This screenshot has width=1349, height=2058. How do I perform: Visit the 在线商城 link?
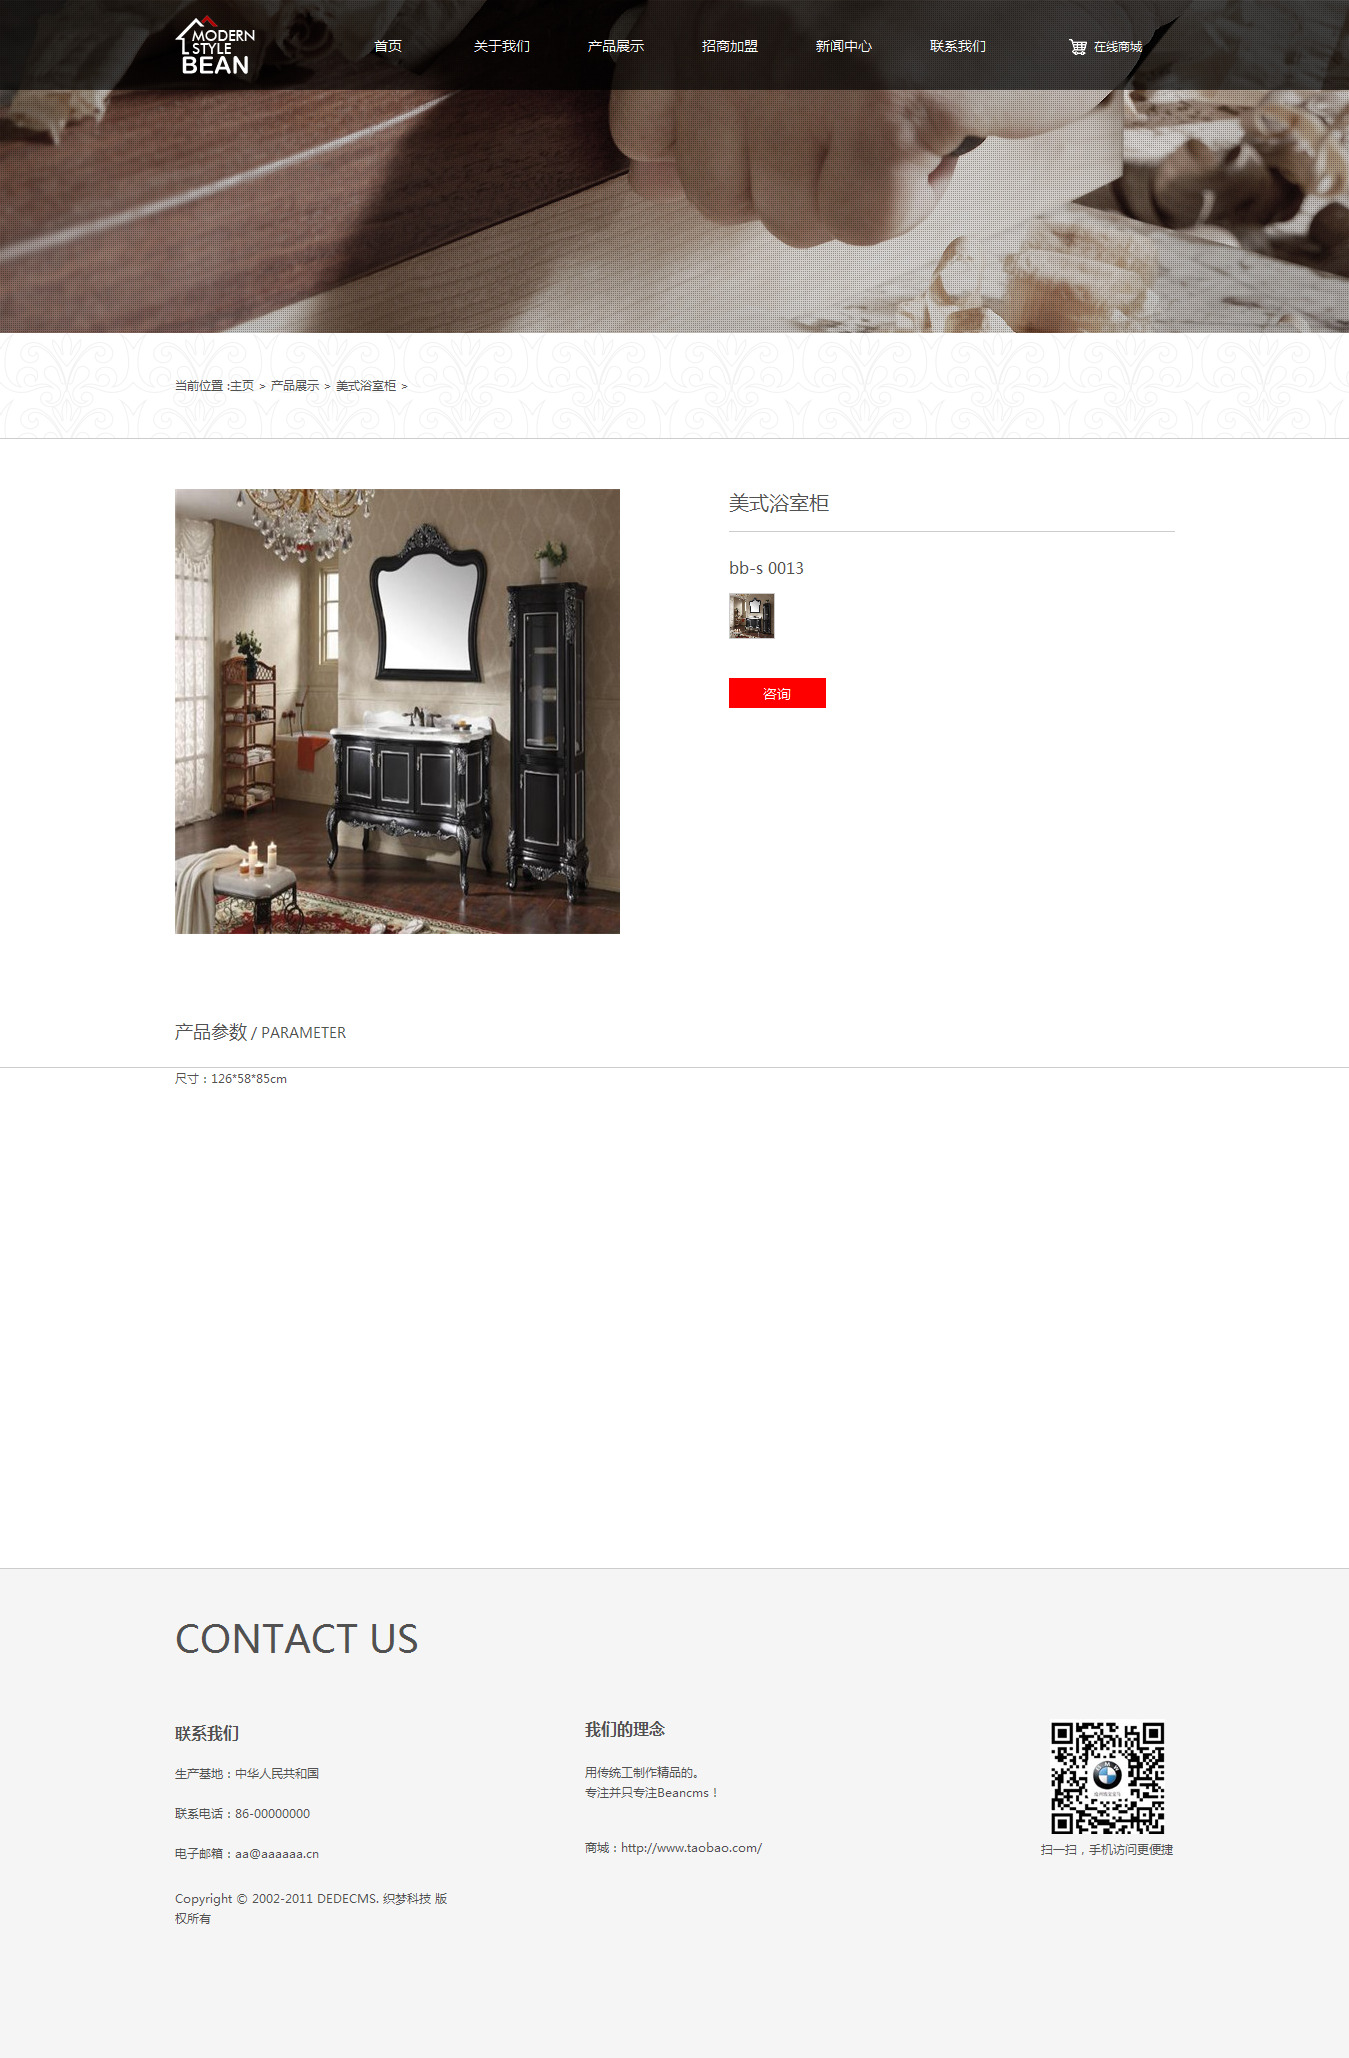point(1118,47)
